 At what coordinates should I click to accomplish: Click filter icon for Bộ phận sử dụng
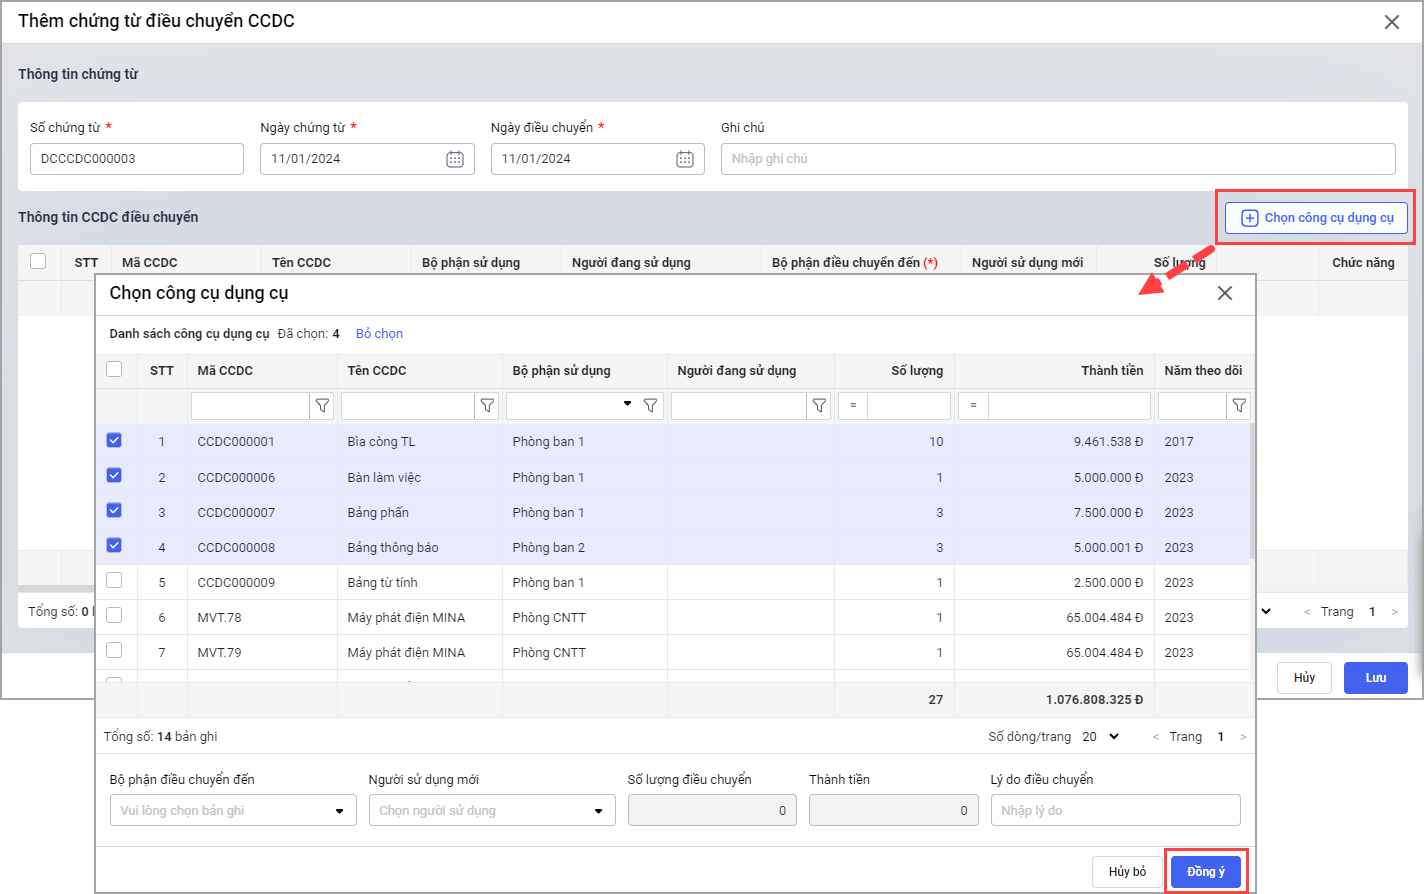pos(650,406)
